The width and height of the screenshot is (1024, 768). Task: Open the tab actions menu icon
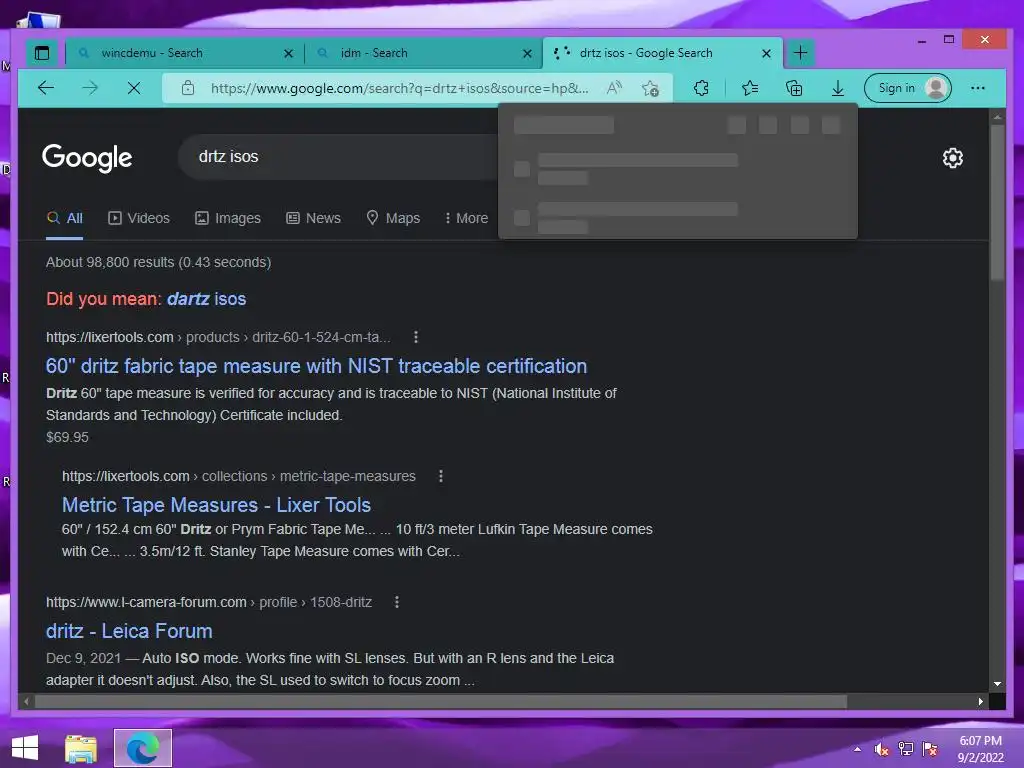[x=42, y=53]
